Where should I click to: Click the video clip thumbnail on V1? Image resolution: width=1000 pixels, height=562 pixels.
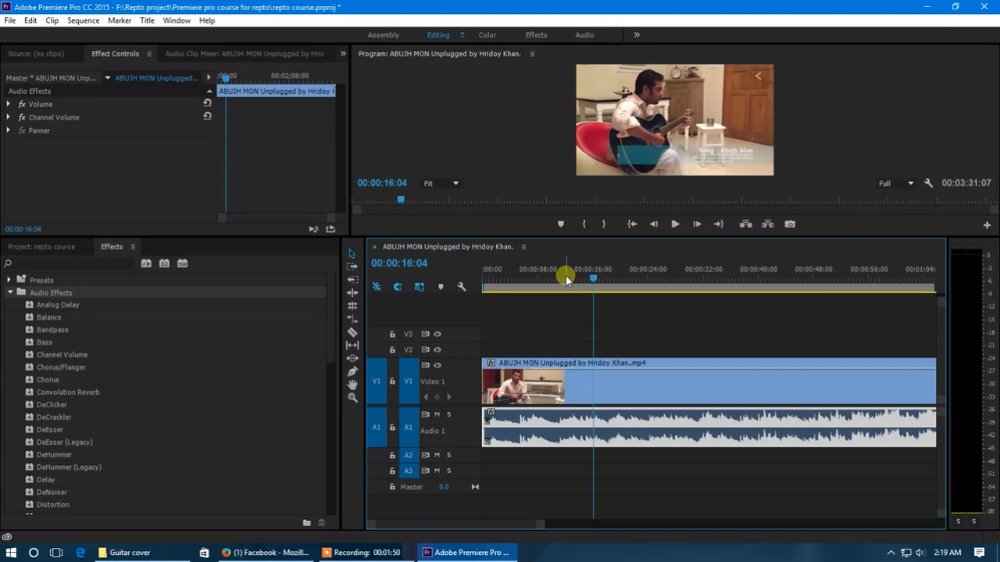[x=523, y=387]
